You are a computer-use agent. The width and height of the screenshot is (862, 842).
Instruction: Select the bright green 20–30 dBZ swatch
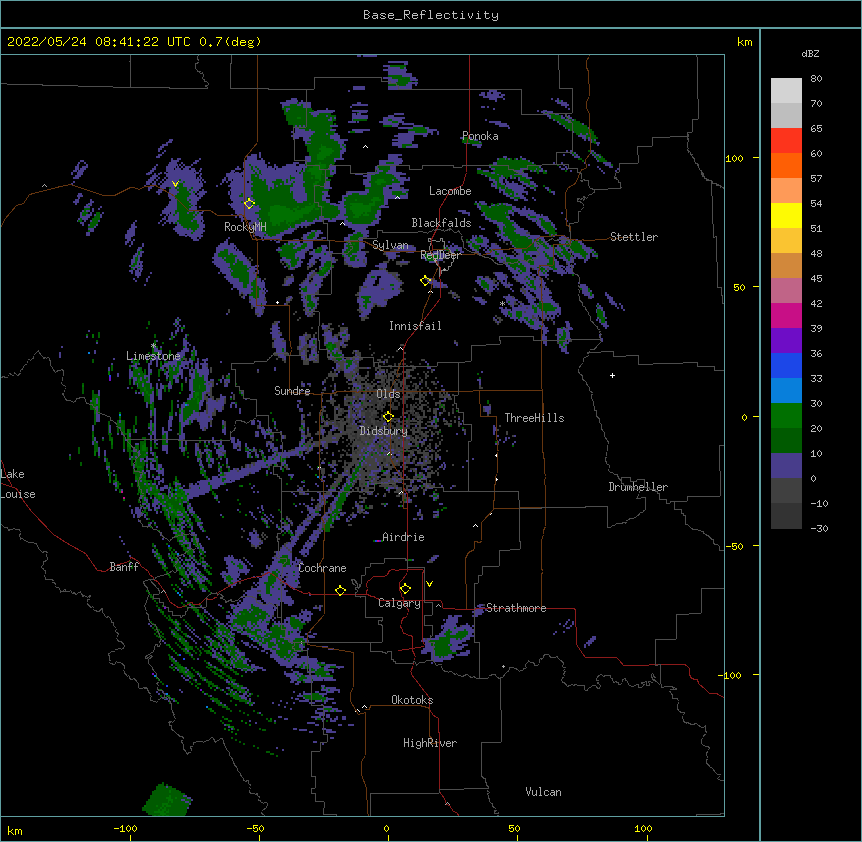[786, 416]
